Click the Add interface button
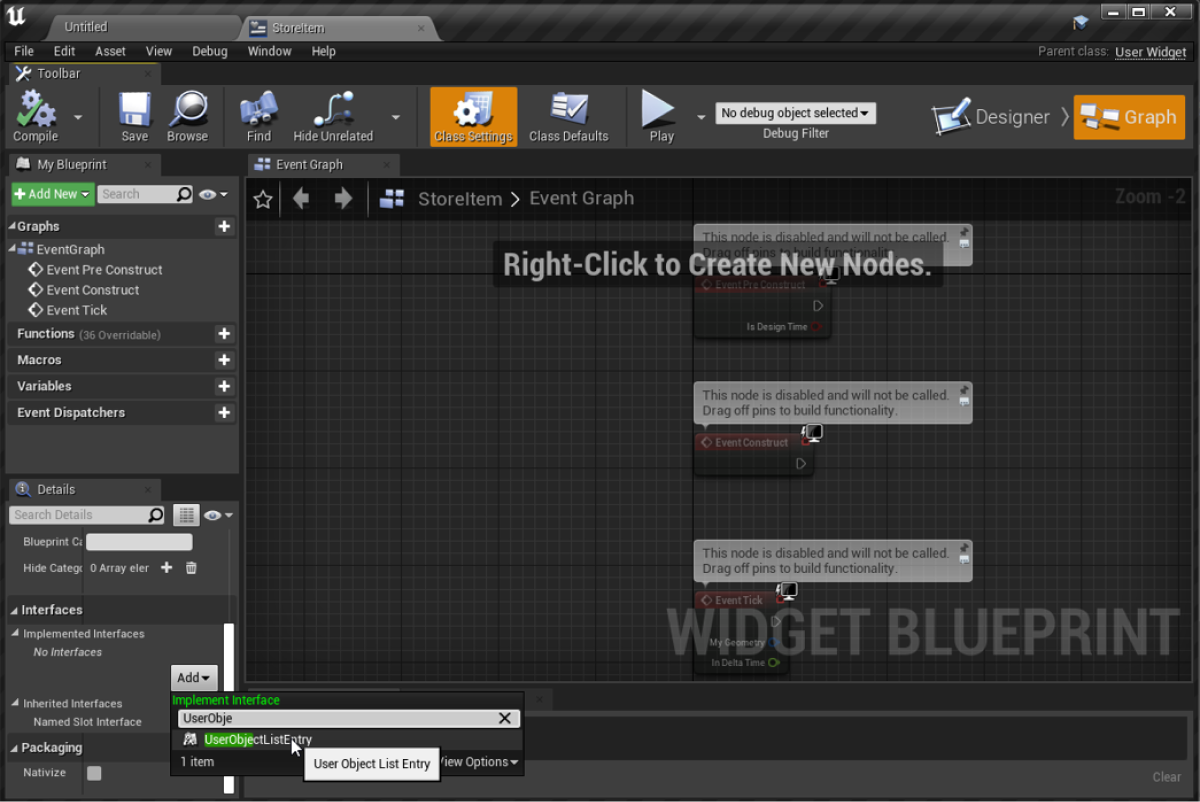 pyautogui.click(x=193, y=677)
